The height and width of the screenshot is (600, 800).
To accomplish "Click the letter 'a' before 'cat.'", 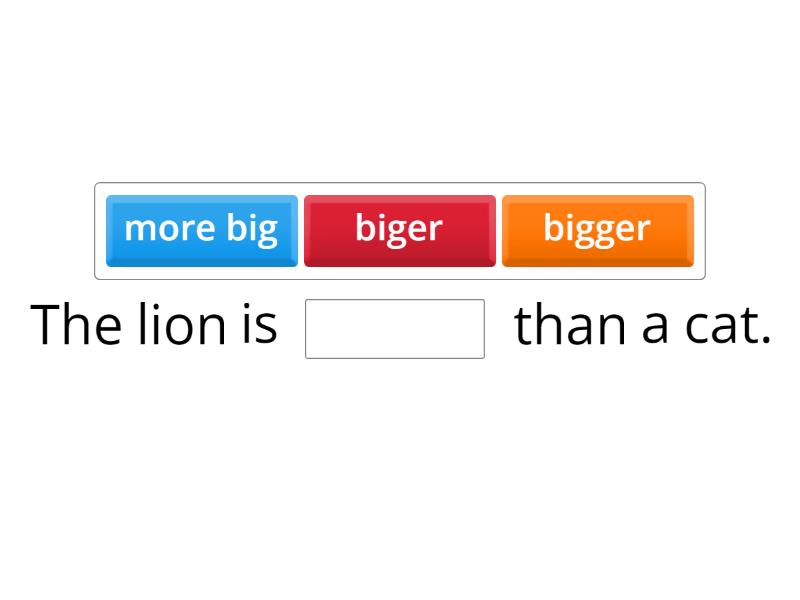I will click(x=655, y=328).
